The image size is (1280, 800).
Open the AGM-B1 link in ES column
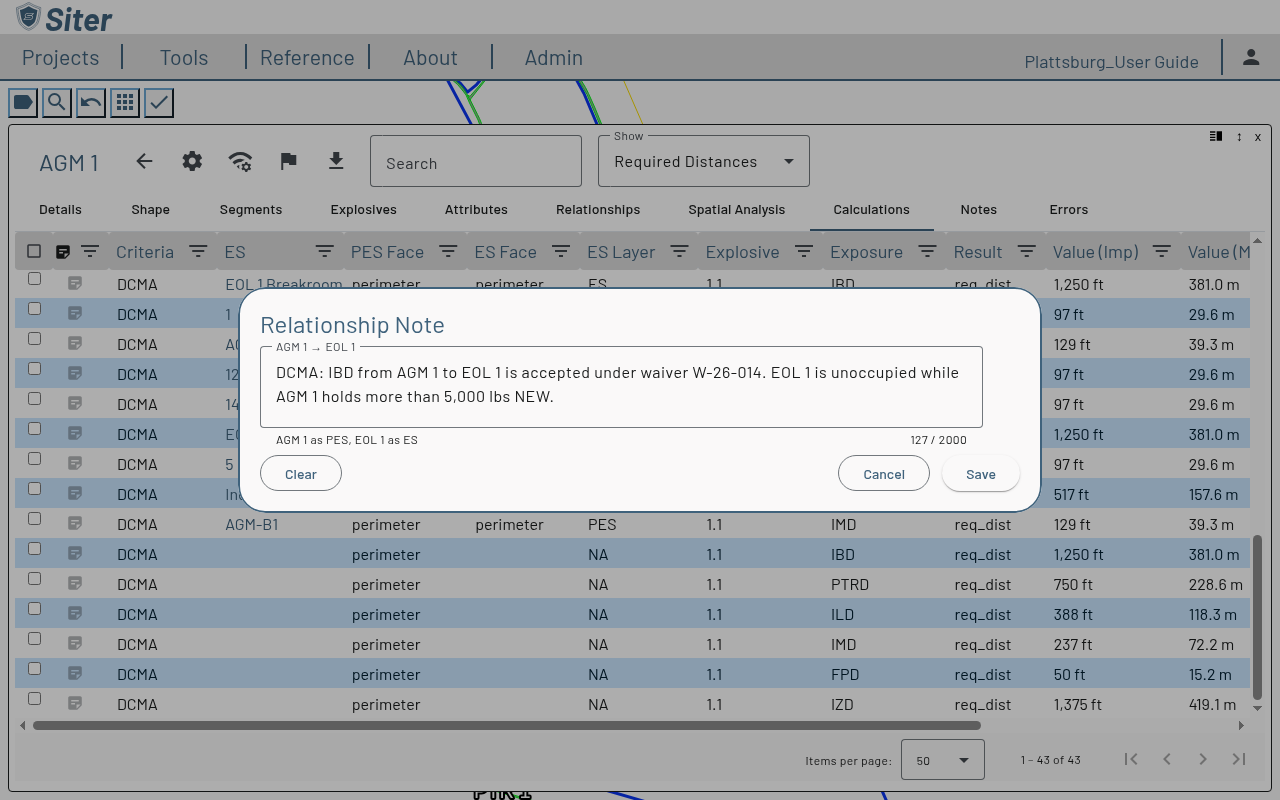(x=252, y=524)
